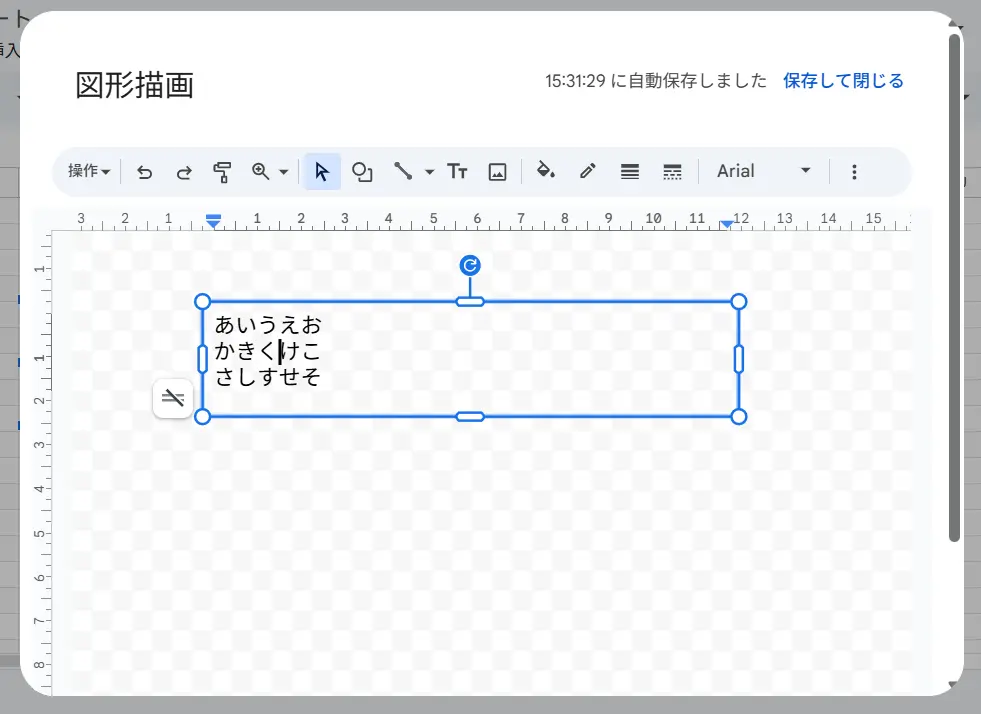The width and height of the screenshot is (981, 714).
Task: Open the border color pencil icon
Action: pos(588,172)
